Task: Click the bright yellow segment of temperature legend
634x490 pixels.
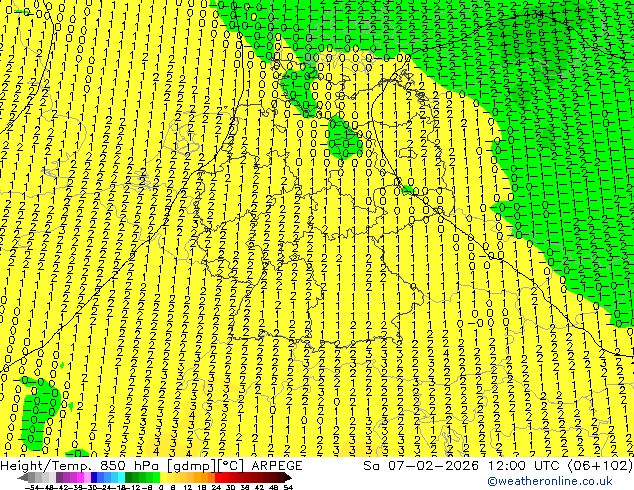Action: coord(163,477)
